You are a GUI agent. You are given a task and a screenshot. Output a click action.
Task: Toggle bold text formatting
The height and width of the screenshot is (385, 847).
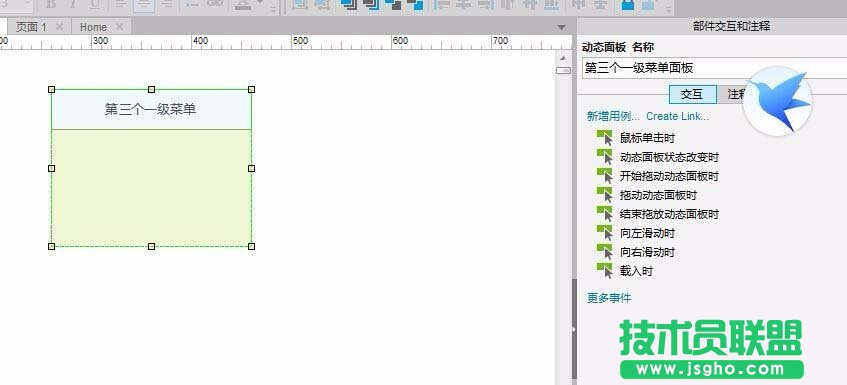51,4
